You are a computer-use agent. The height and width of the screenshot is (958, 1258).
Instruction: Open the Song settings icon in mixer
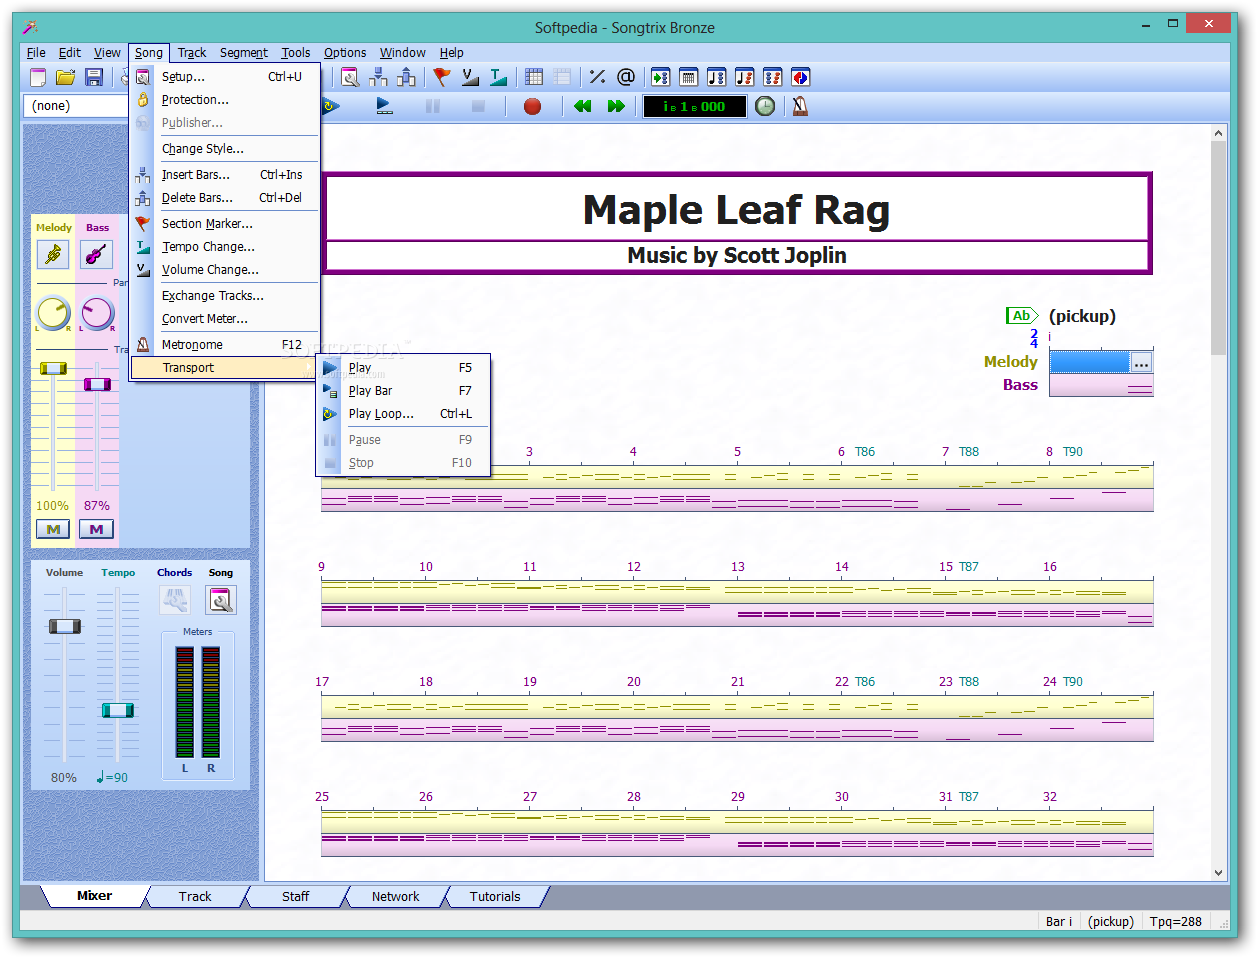[221, 600]
